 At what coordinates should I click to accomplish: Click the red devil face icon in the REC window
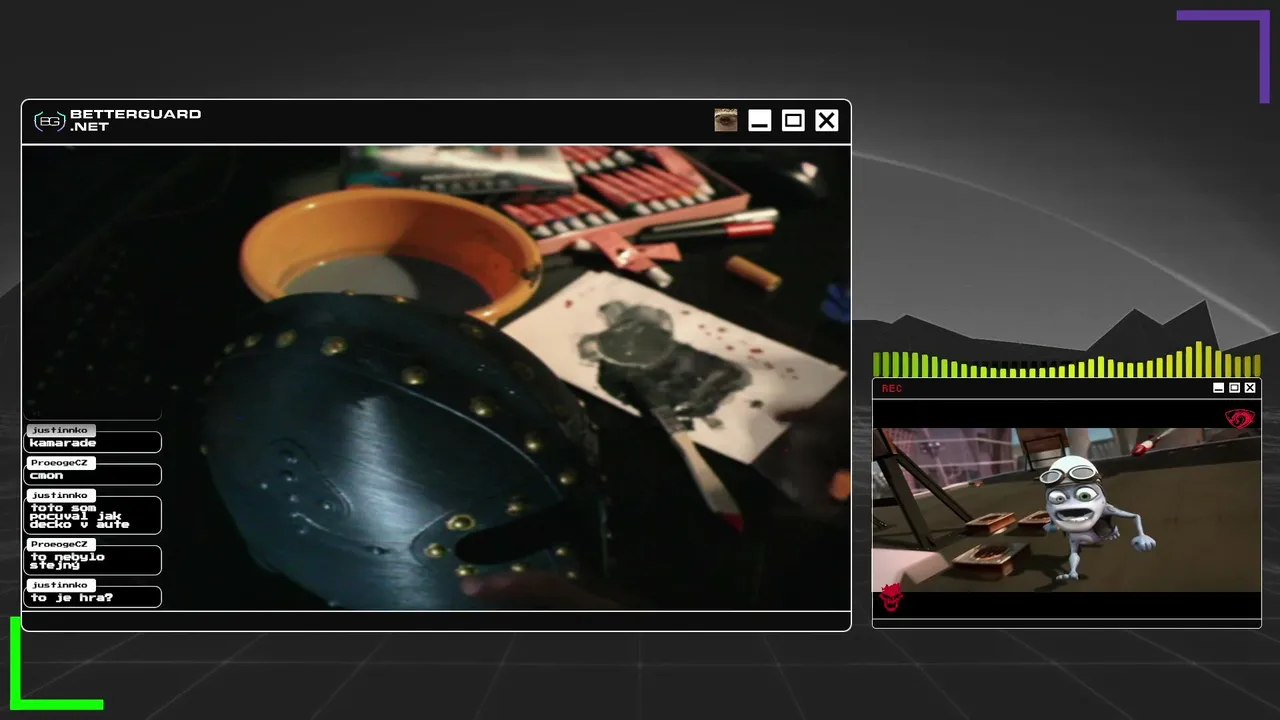tap(891, 597)
